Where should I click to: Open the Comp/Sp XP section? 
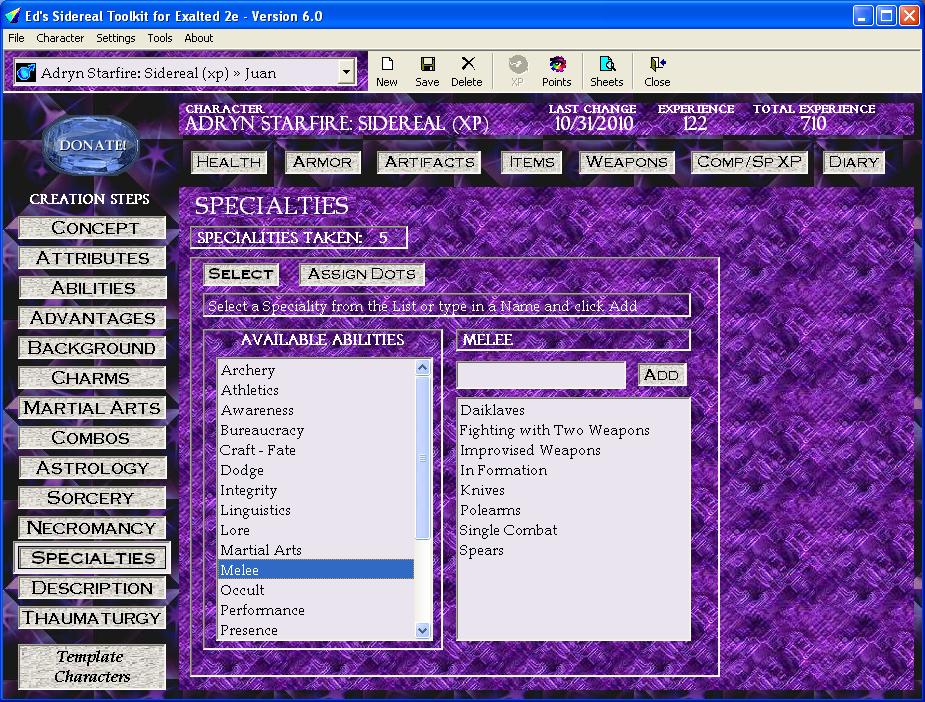click(x=749, y=162)
